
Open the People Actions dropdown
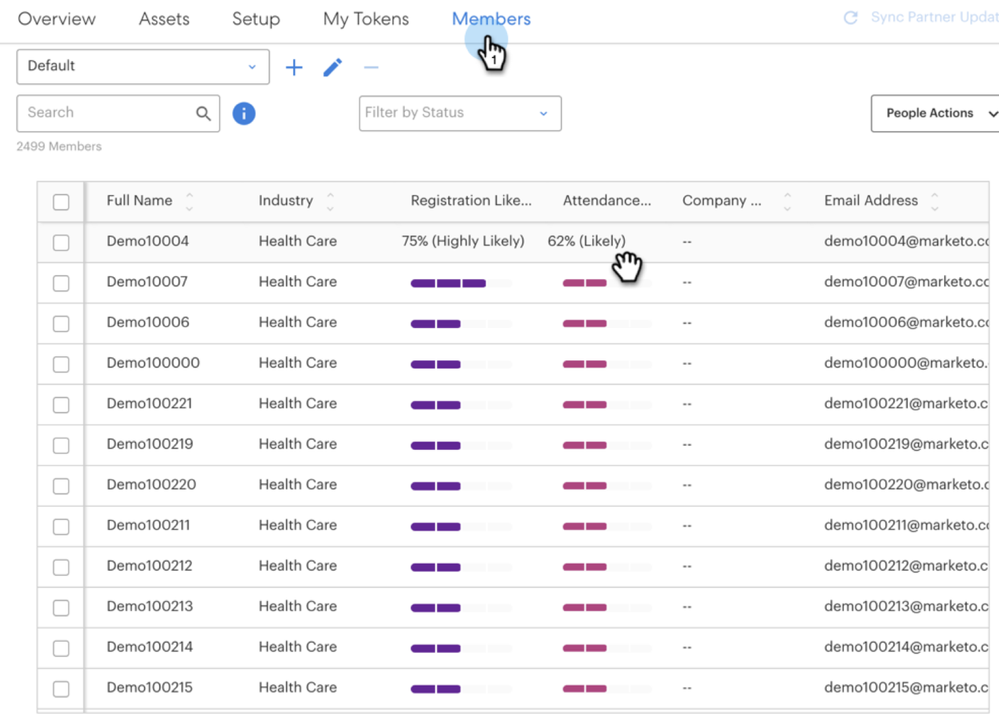(936, 113)
